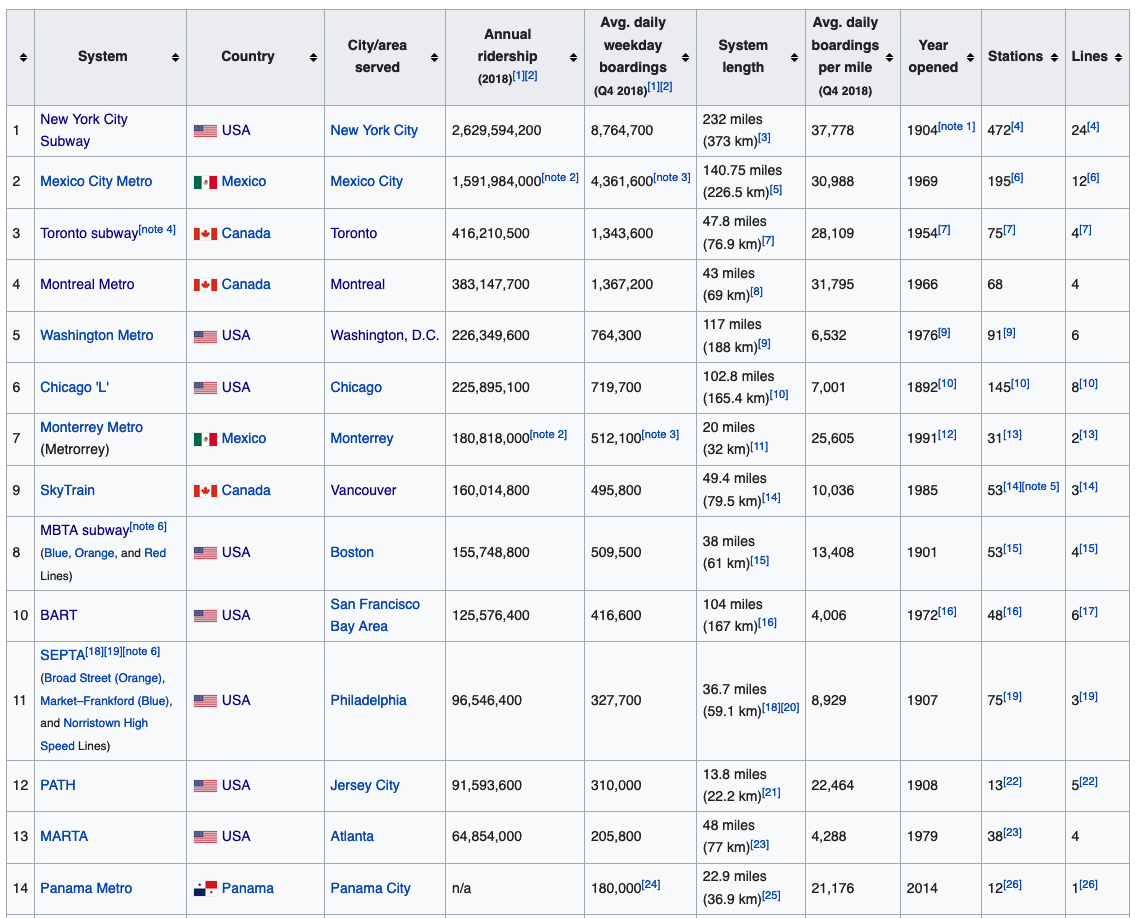
Task: Sort by Country column arrows
Action: (312, 58)
